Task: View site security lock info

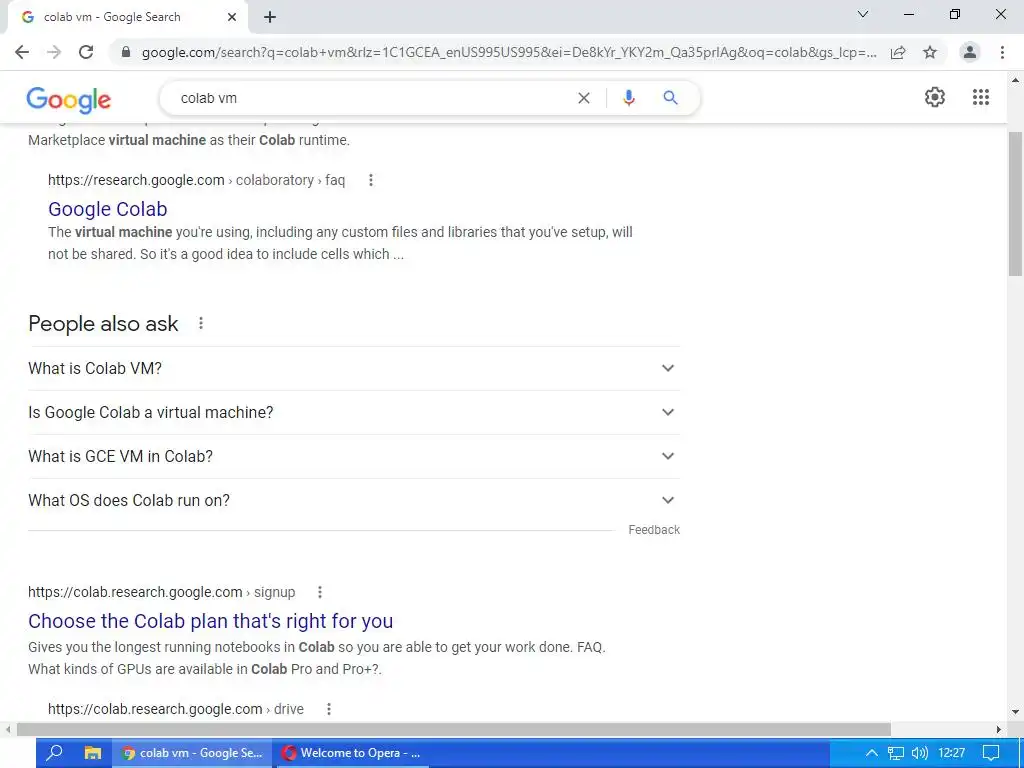Action: [x=126, y=52]
